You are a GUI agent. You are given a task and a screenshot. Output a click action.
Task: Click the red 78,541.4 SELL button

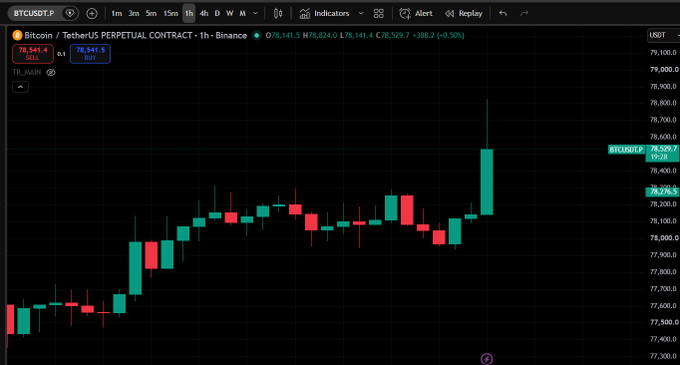click(x=33, y=54)
